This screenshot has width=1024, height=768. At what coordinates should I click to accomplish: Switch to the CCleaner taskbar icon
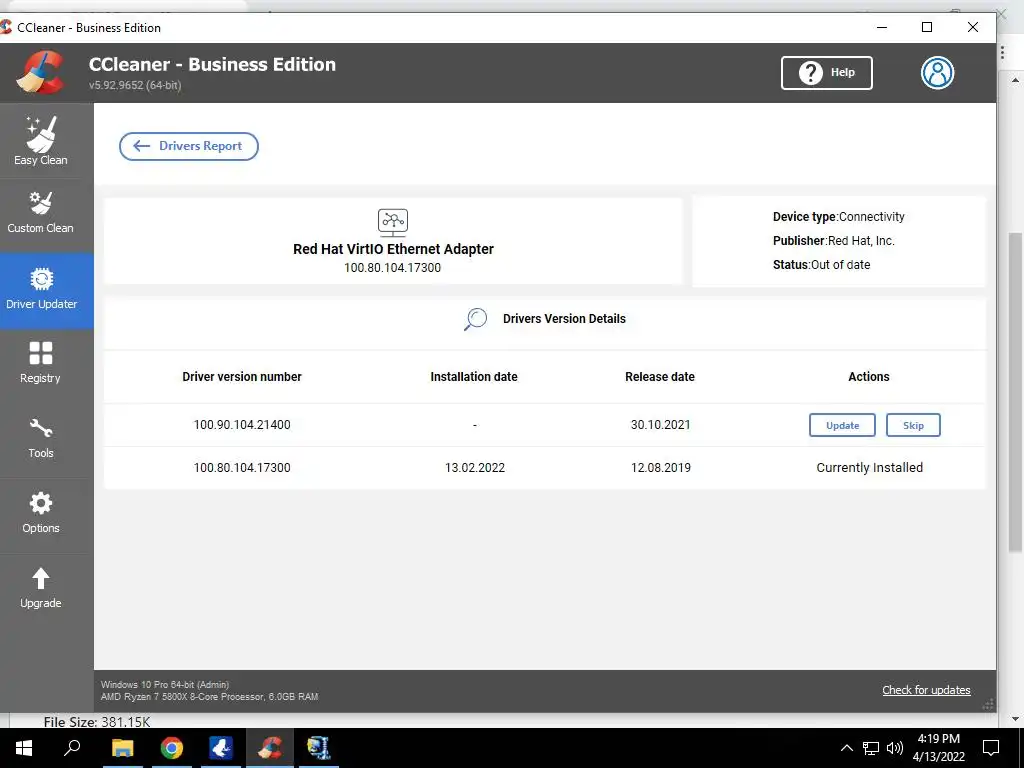[x=270, y=748]
